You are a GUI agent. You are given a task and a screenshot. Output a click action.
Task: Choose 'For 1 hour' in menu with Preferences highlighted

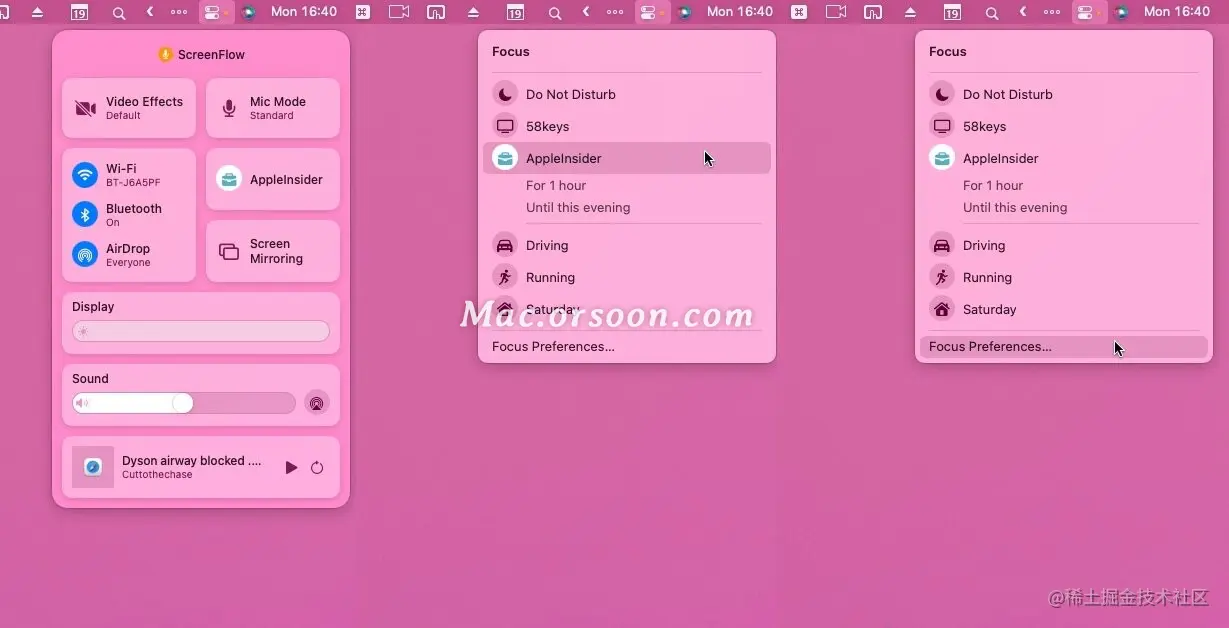click(993, 185)
